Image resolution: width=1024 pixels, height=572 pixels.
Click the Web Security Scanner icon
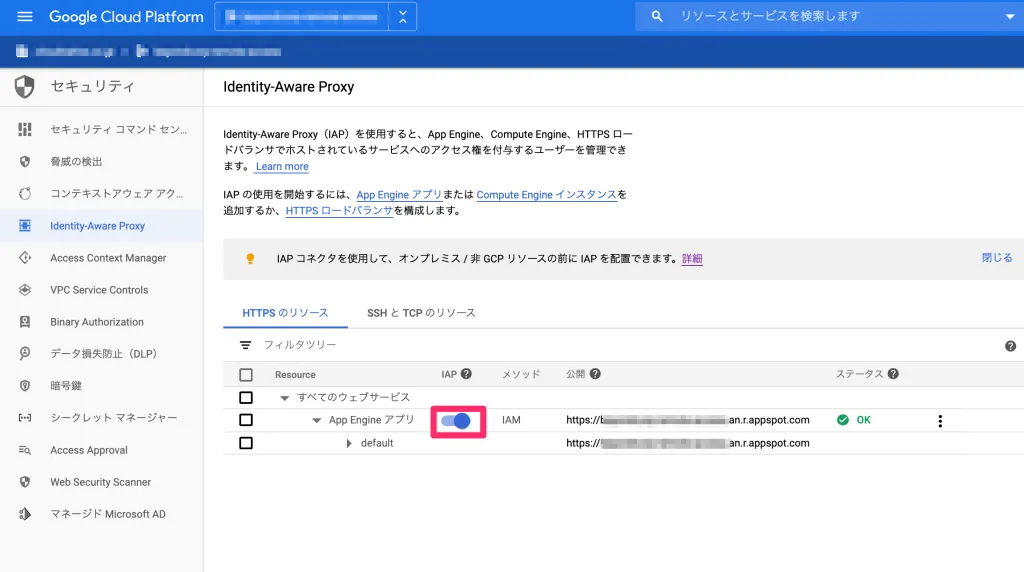pos(25,482)
